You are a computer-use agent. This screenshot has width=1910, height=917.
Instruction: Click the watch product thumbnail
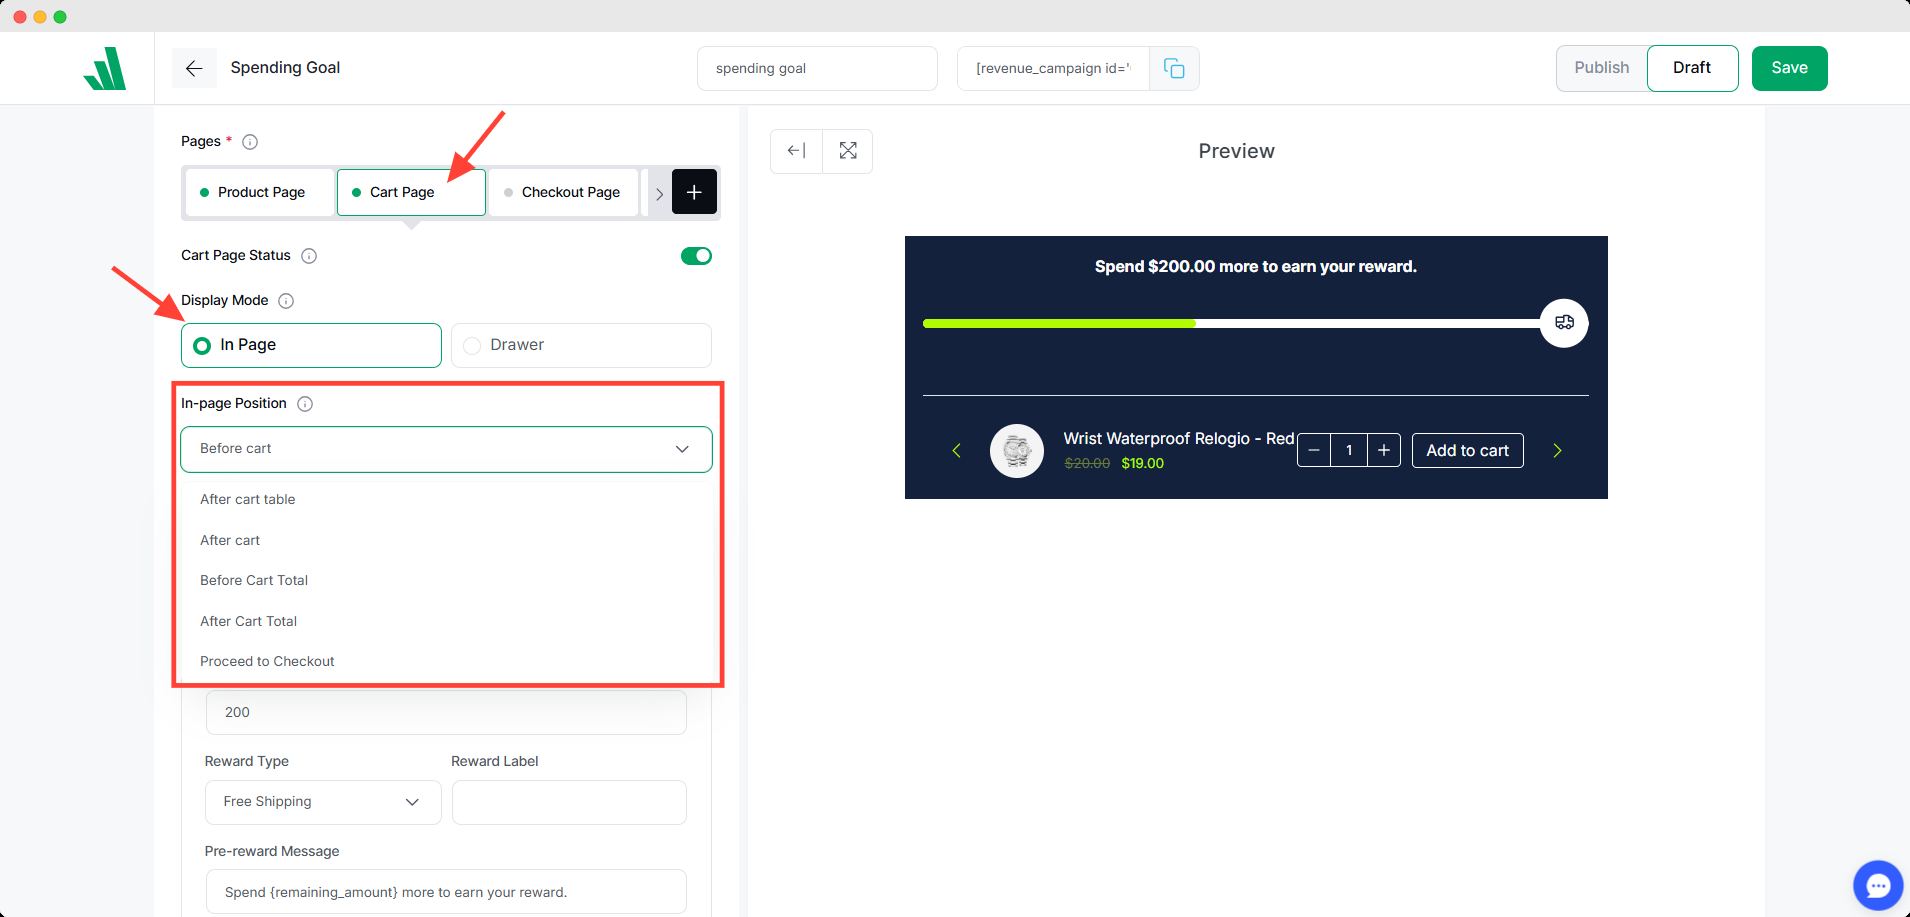pyautogui.click(x=1017, y=451)
